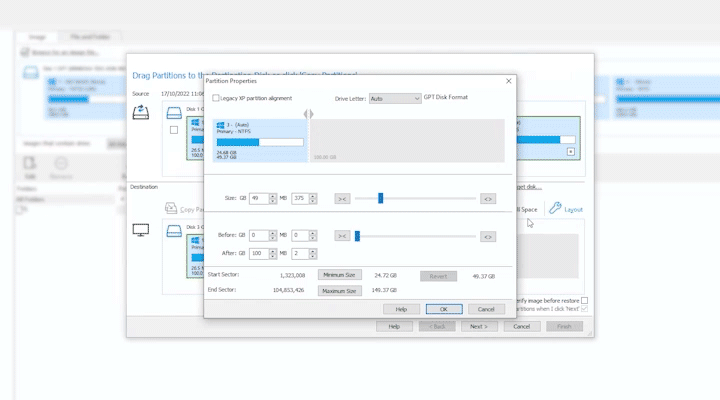
Task: Click the Destination monitor icon
Action: 141,230
